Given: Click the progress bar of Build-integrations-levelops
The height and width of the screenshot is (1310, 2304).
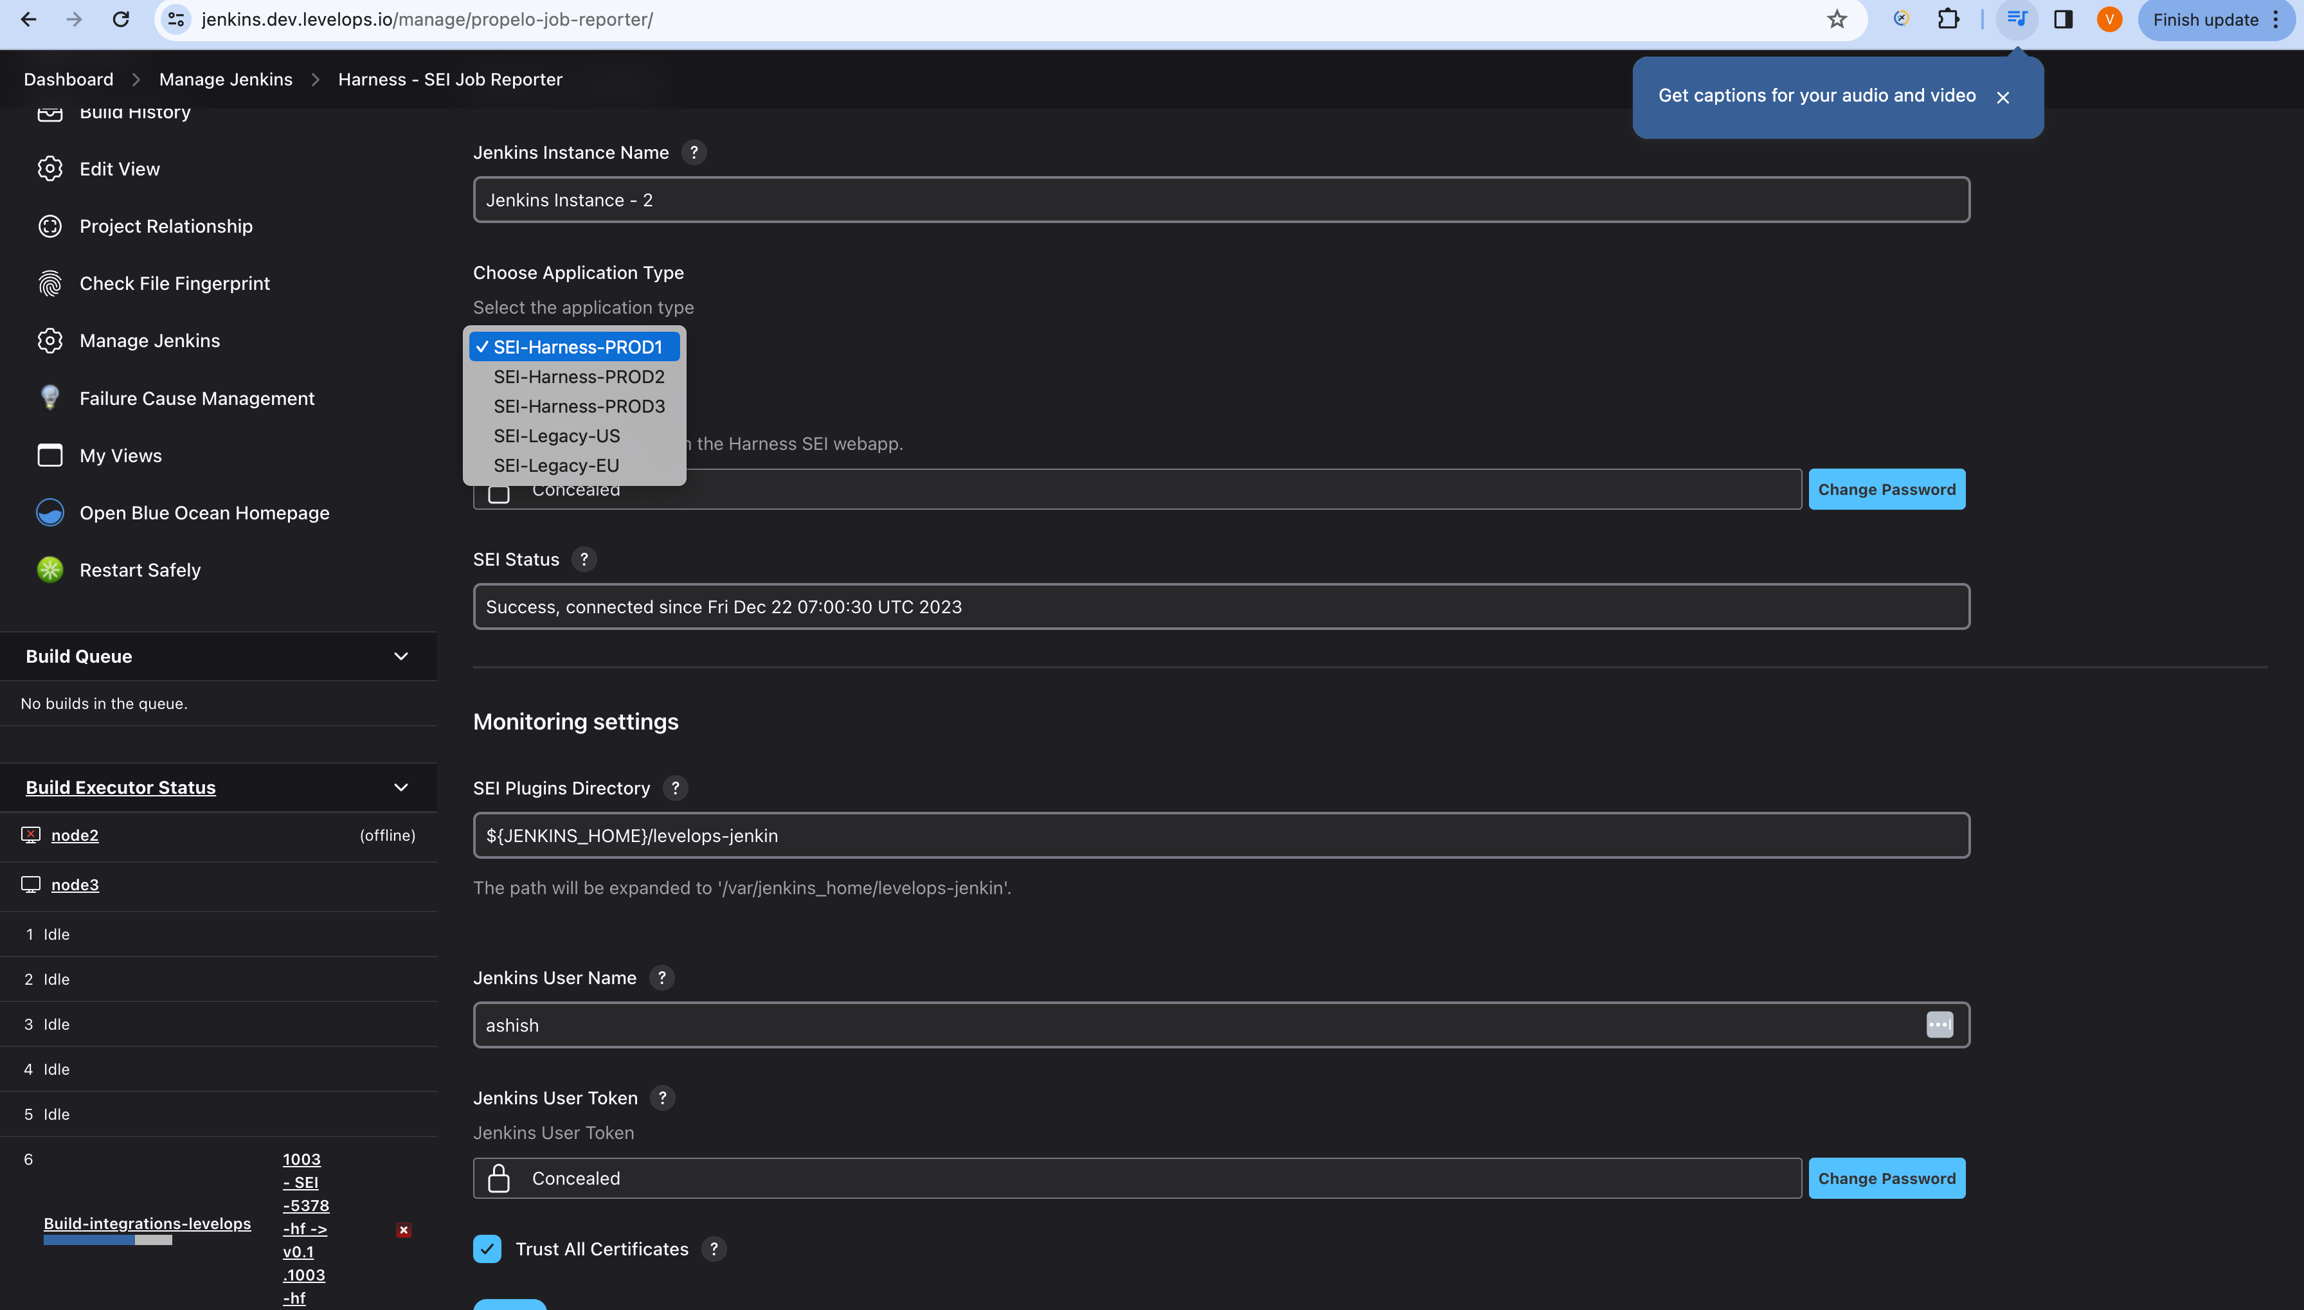Looking at the screenshot, I should [x=107, y=1239].
